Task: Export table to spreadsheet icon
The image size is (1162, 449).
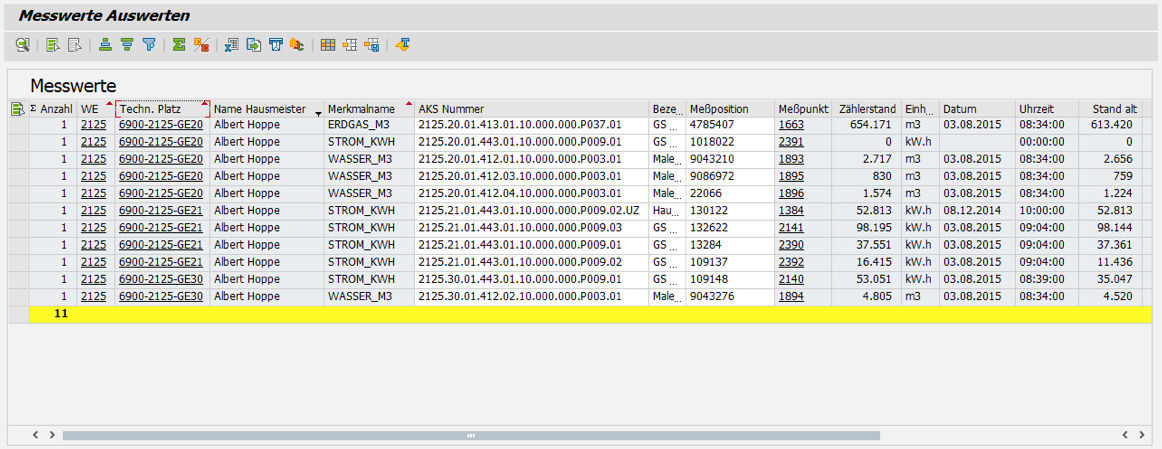Action: [231, 45]
